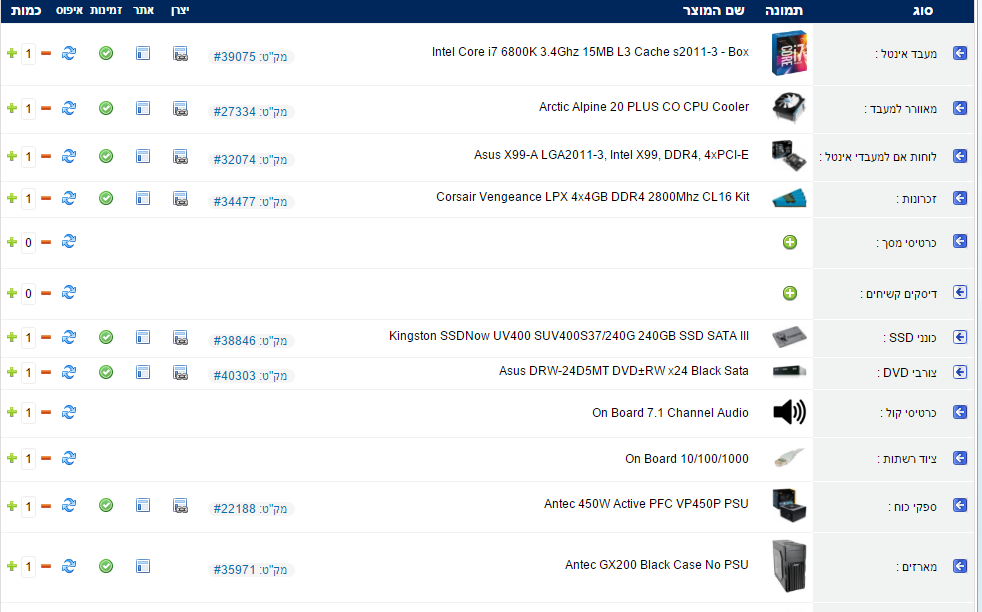Click the Asus X99-A motherboard thumbnail
Viewport: 982px width, 612px height.
click(x=789, y=156)
